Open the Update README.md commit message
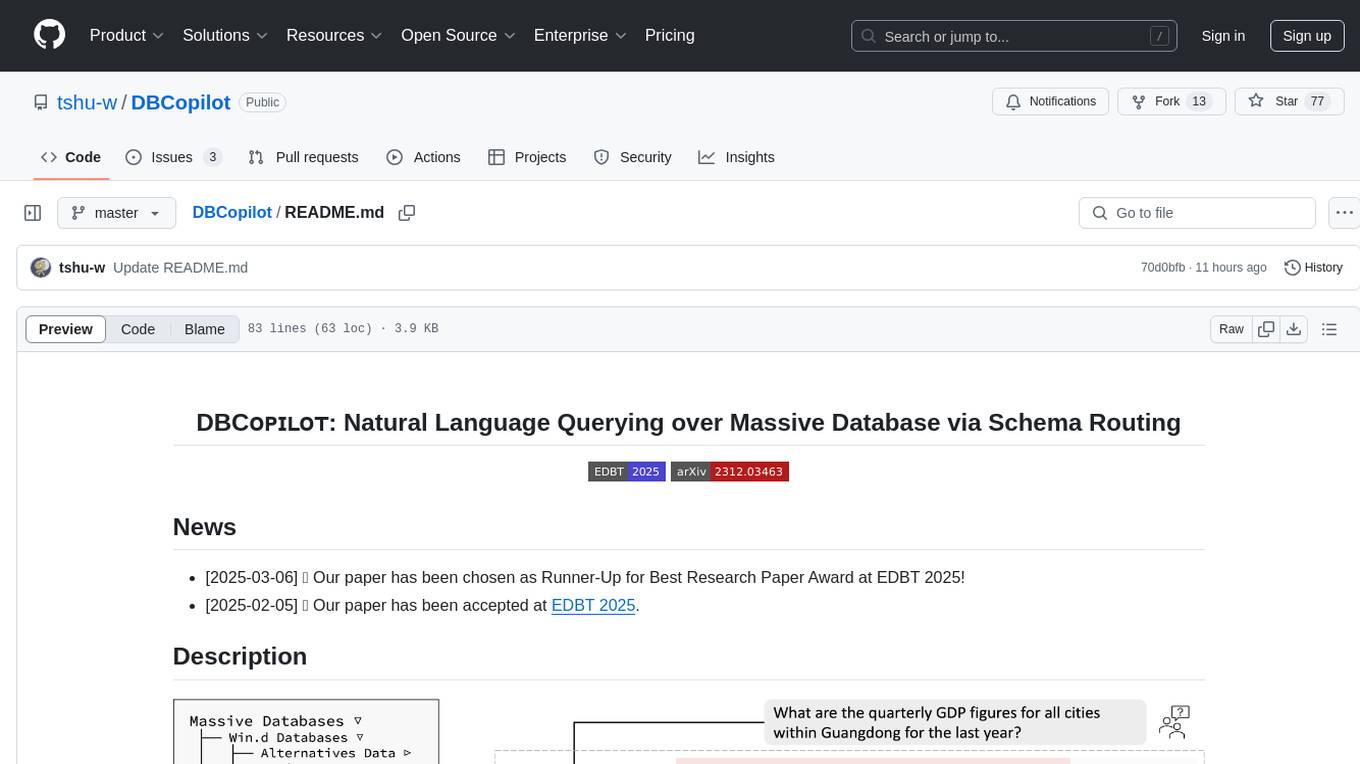Viewport: 1360px width, 764px height. [180, 268]
